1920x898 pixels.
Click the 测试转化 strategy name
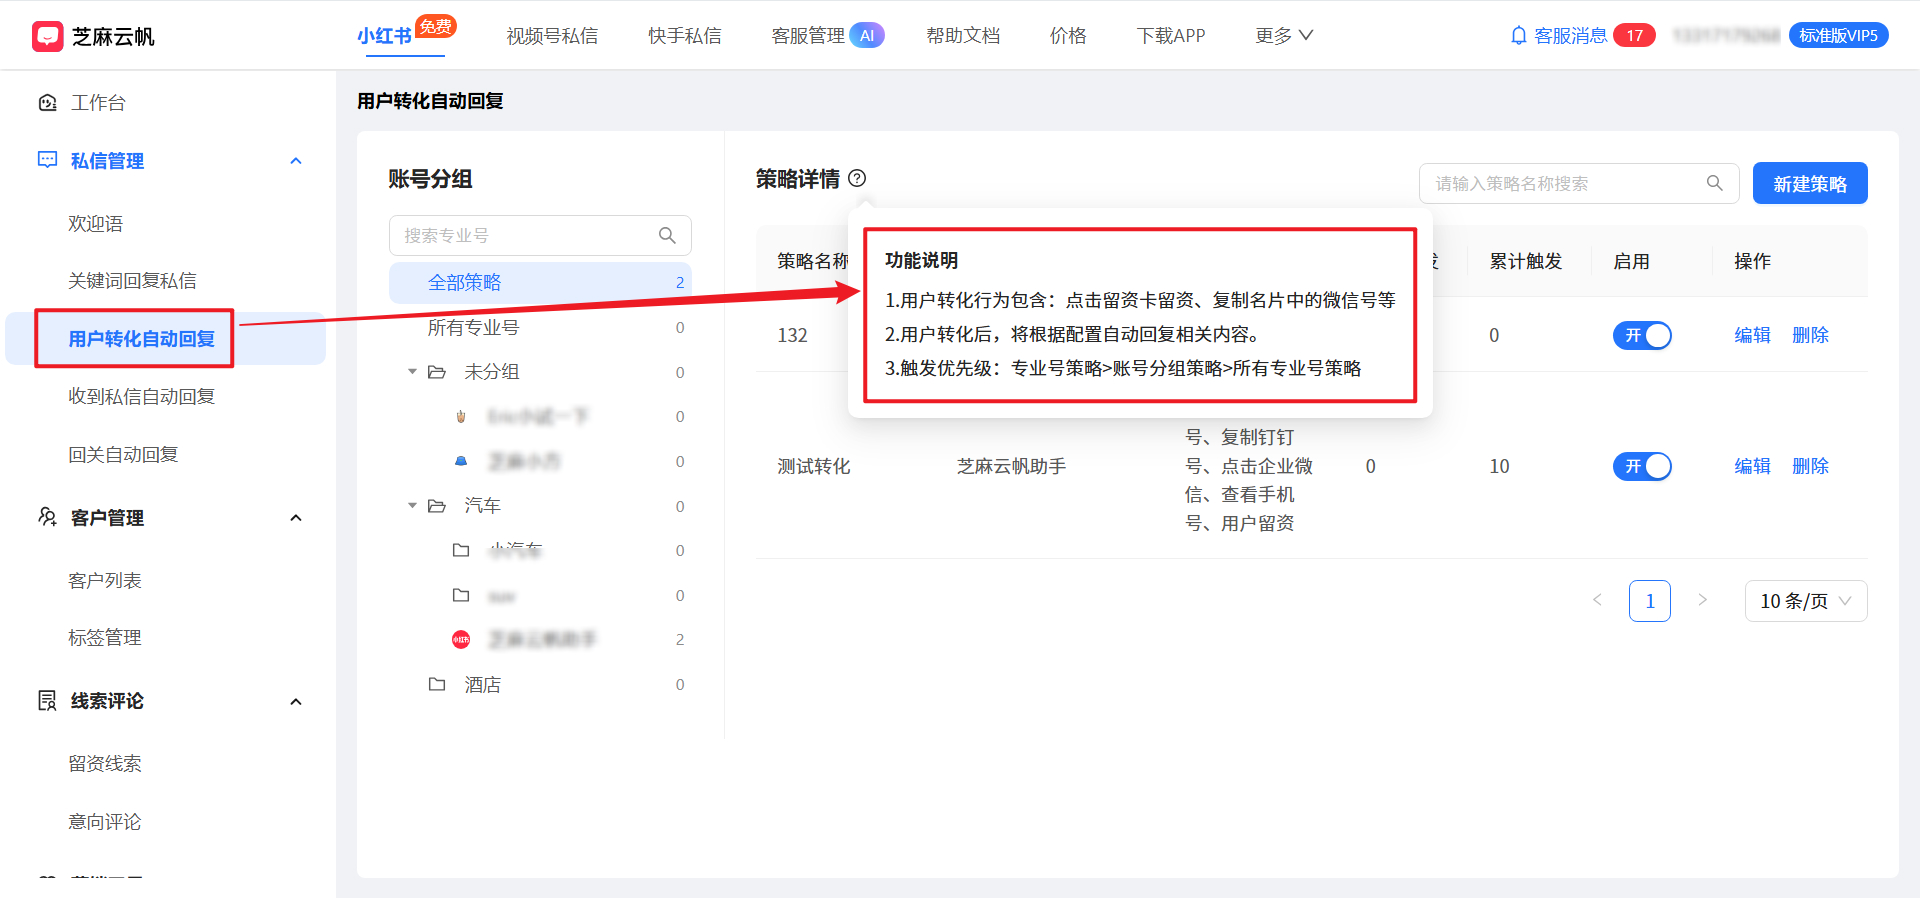pyautogui.click(x=813, y=467)
